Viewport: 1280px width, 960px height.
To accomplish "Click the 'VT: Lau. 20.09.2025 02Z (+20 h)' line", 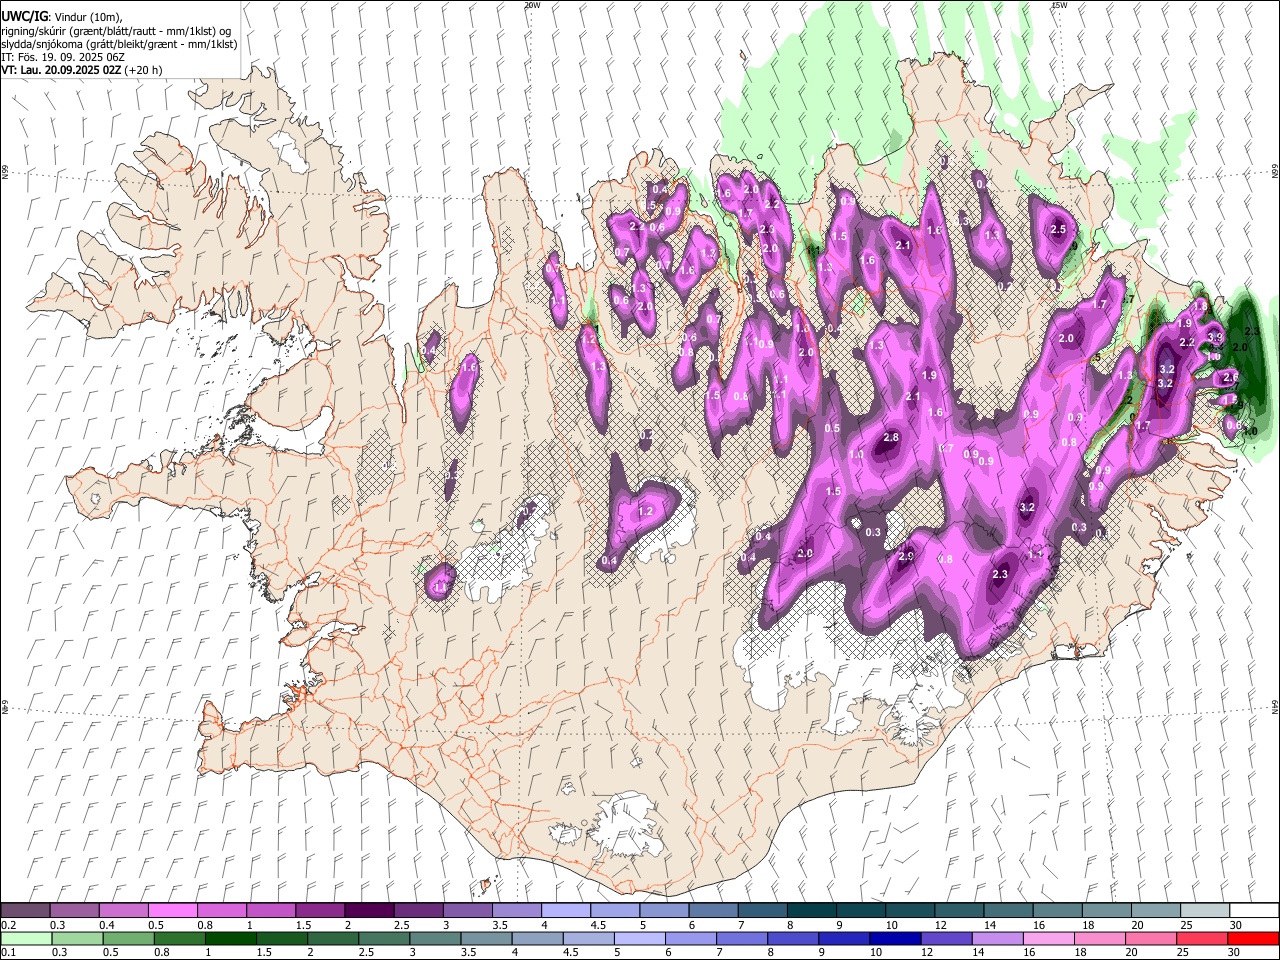I will click(82, 70).
